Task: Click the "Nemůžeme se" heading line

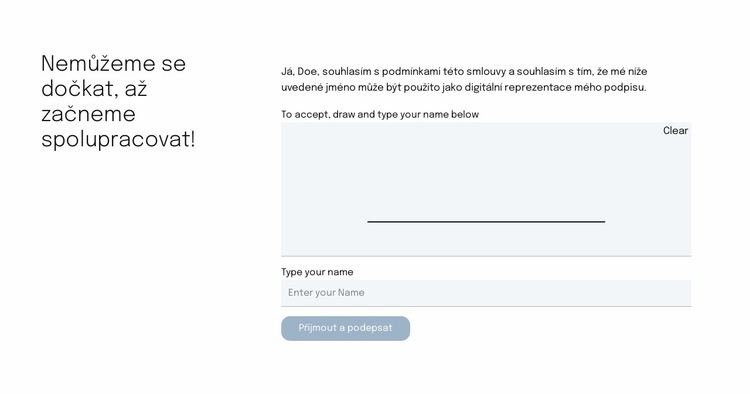Action: 113,64
